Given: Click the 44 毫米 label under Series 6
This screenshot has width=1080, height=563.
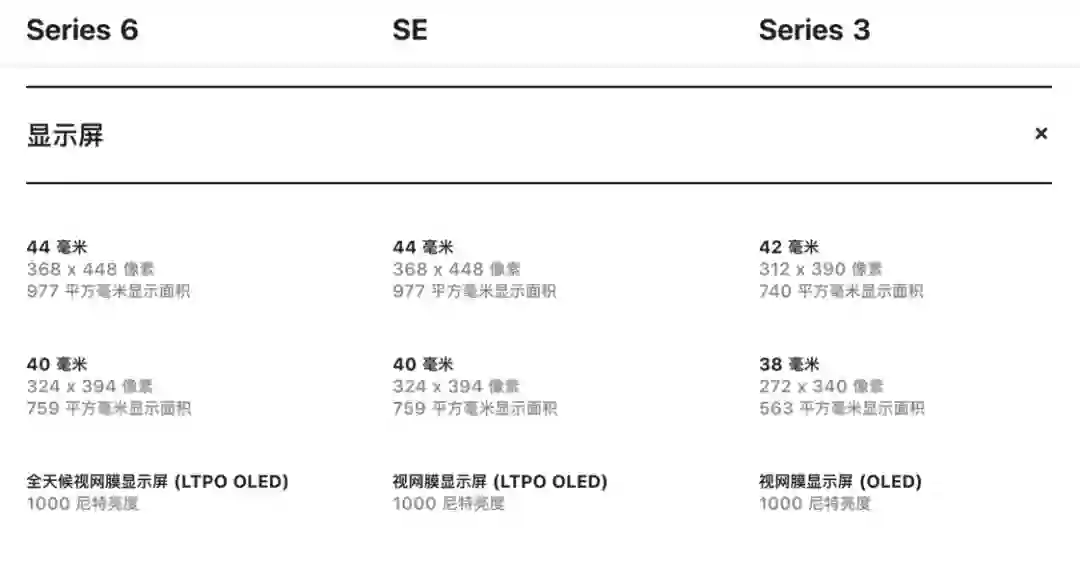Looking at the screenshot, I should 57,247.
